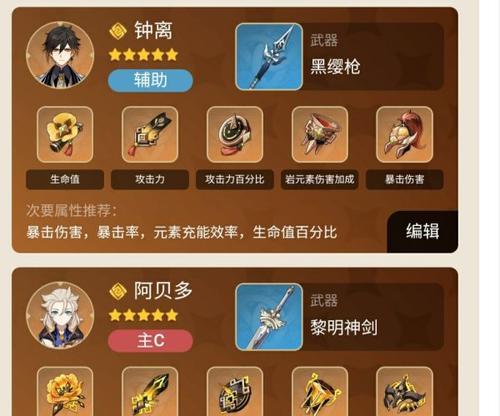This screenshot has width=500, height=416.
Task: Select Zhongli's yellow flower artifact icon
Action: pyautogui.click(x=65, y=135)
